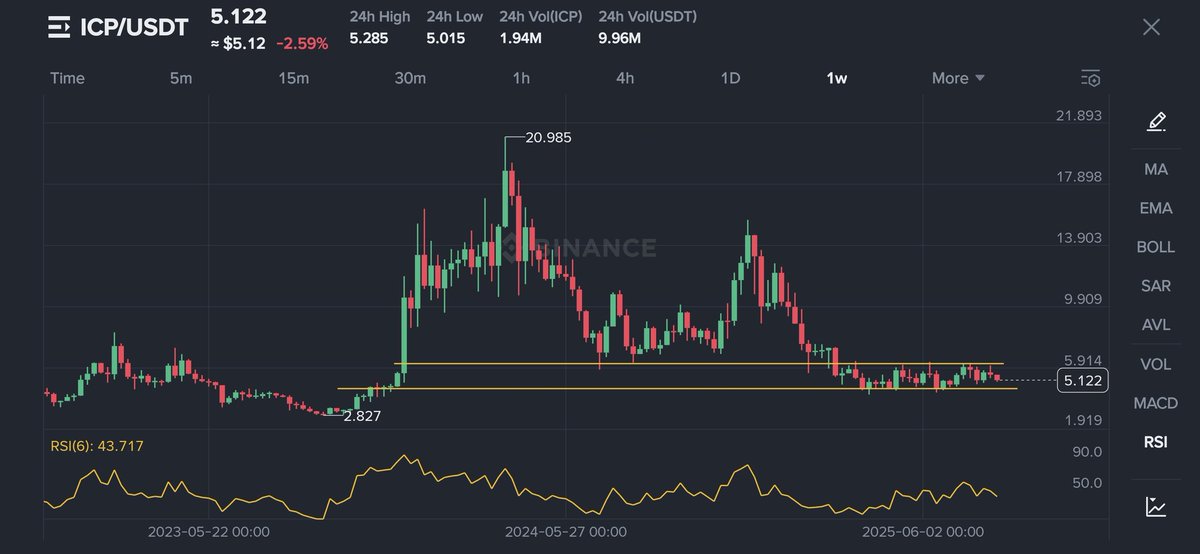Enable the VOL indicator
Viewport: 1200px width, 554px height.
pos(1156,364)
